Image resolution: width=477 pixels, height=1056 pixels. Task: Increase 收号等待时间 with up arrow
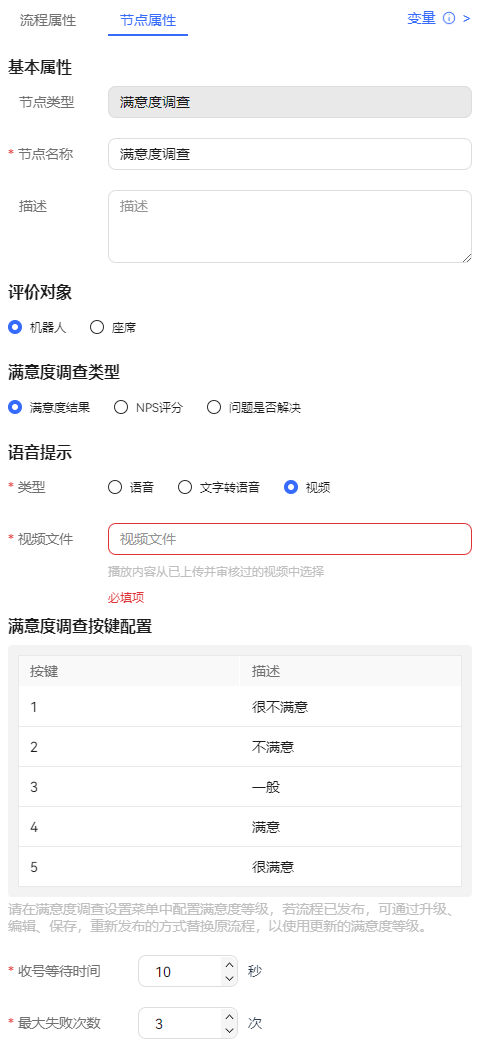coord(229,964)
